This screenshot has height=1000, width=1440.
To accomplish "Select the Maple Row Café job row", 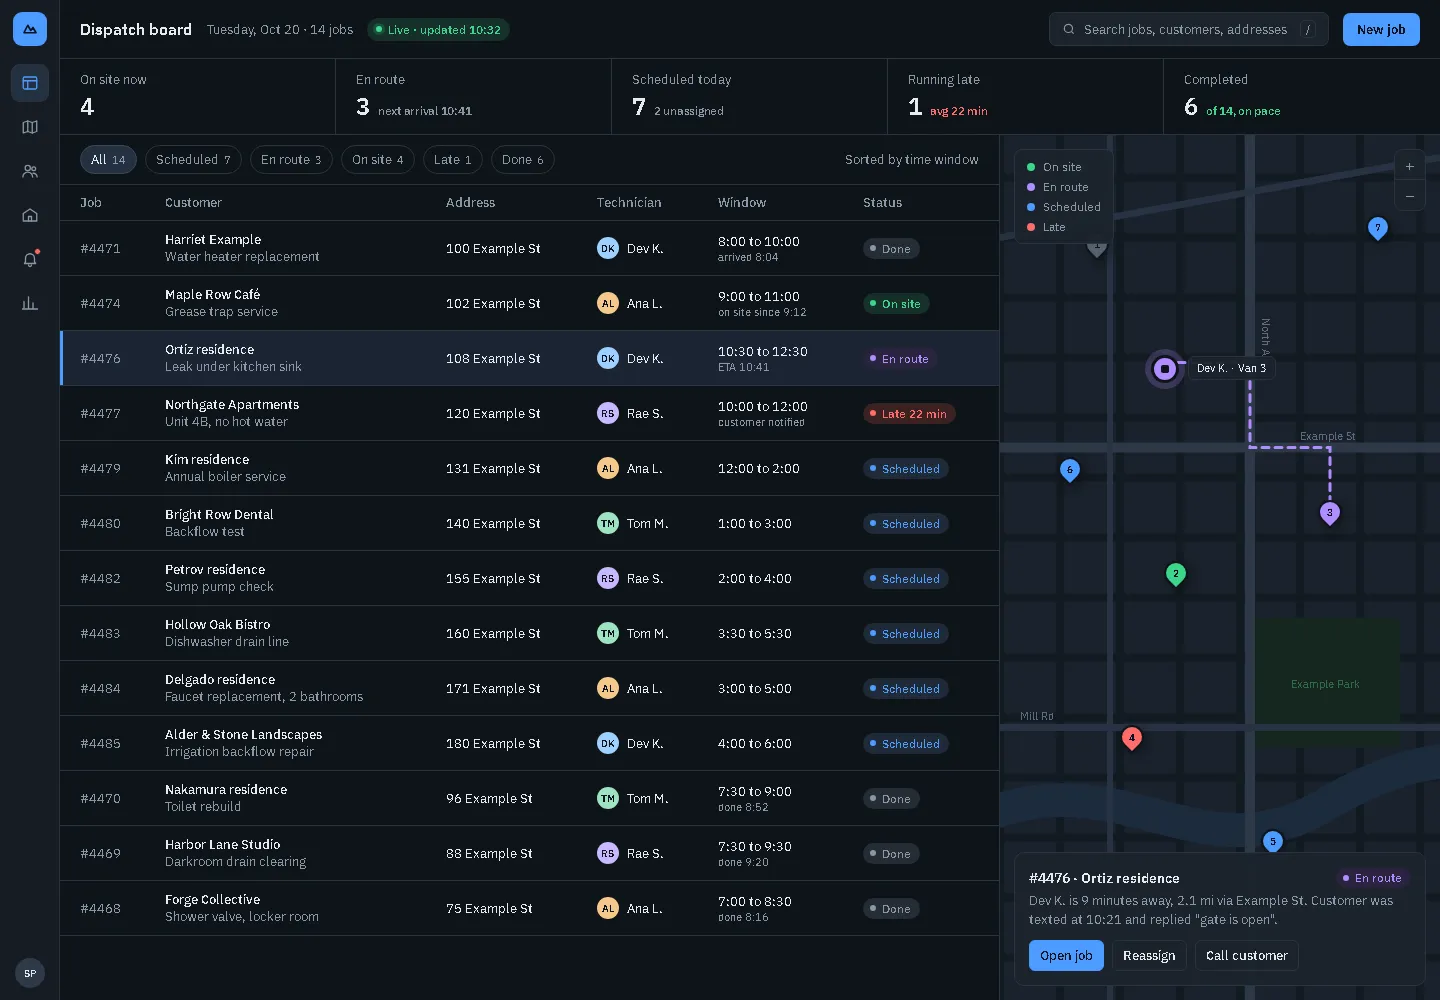I will click(x=529, y=303).
